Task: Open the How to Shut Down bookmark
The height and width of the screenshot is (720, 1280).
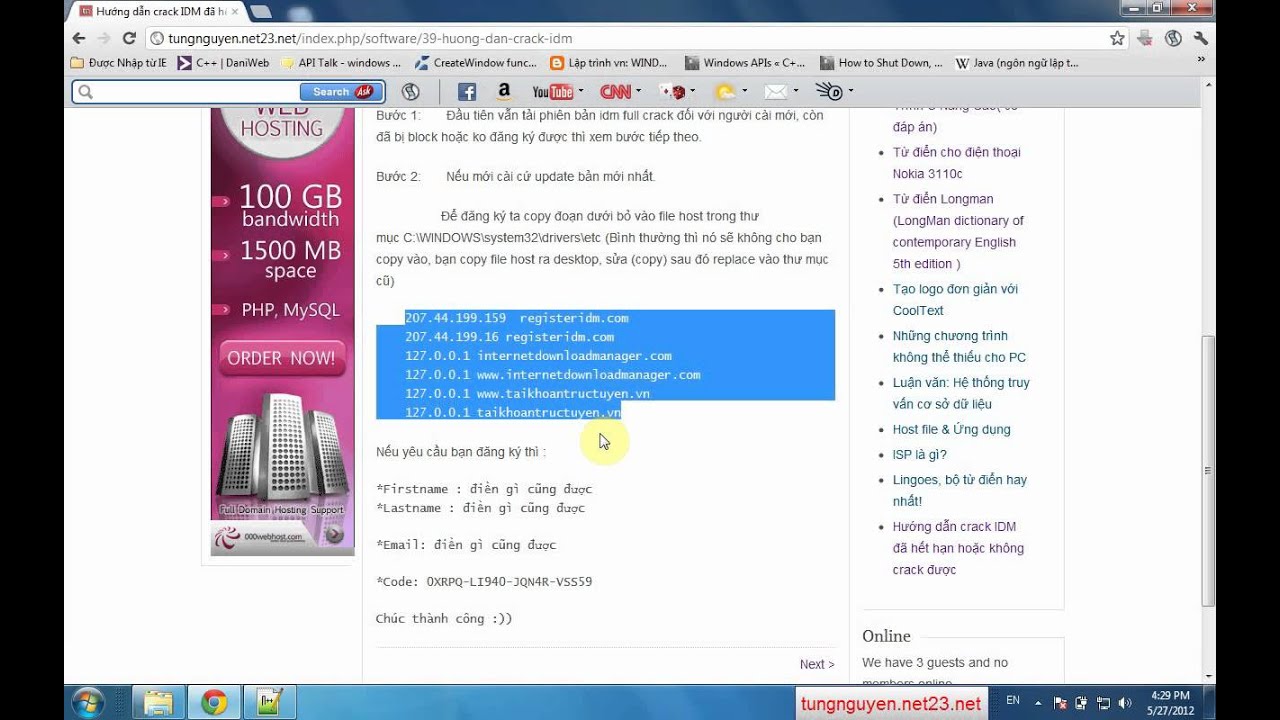Action: coord(881,63)
